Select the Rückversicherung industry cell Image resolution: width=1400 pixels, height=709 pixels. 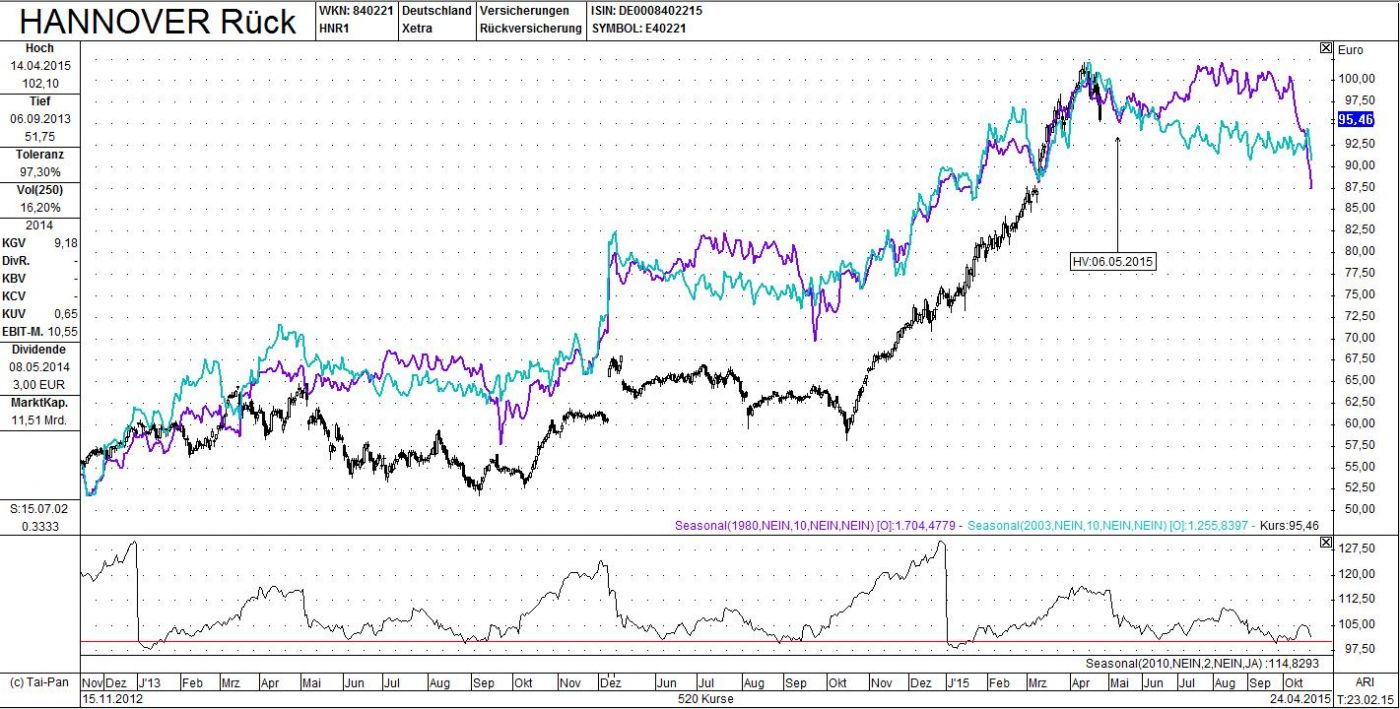(x=530, y=29)
